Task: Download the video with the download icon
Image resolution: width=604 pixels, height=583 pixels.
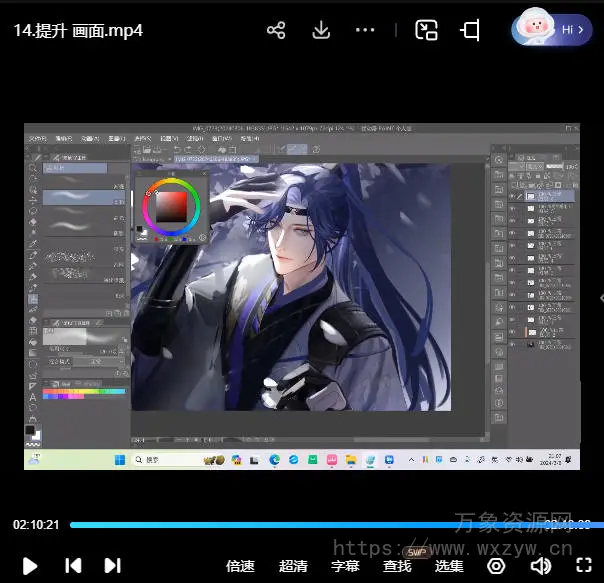Action: click(321, 30)
